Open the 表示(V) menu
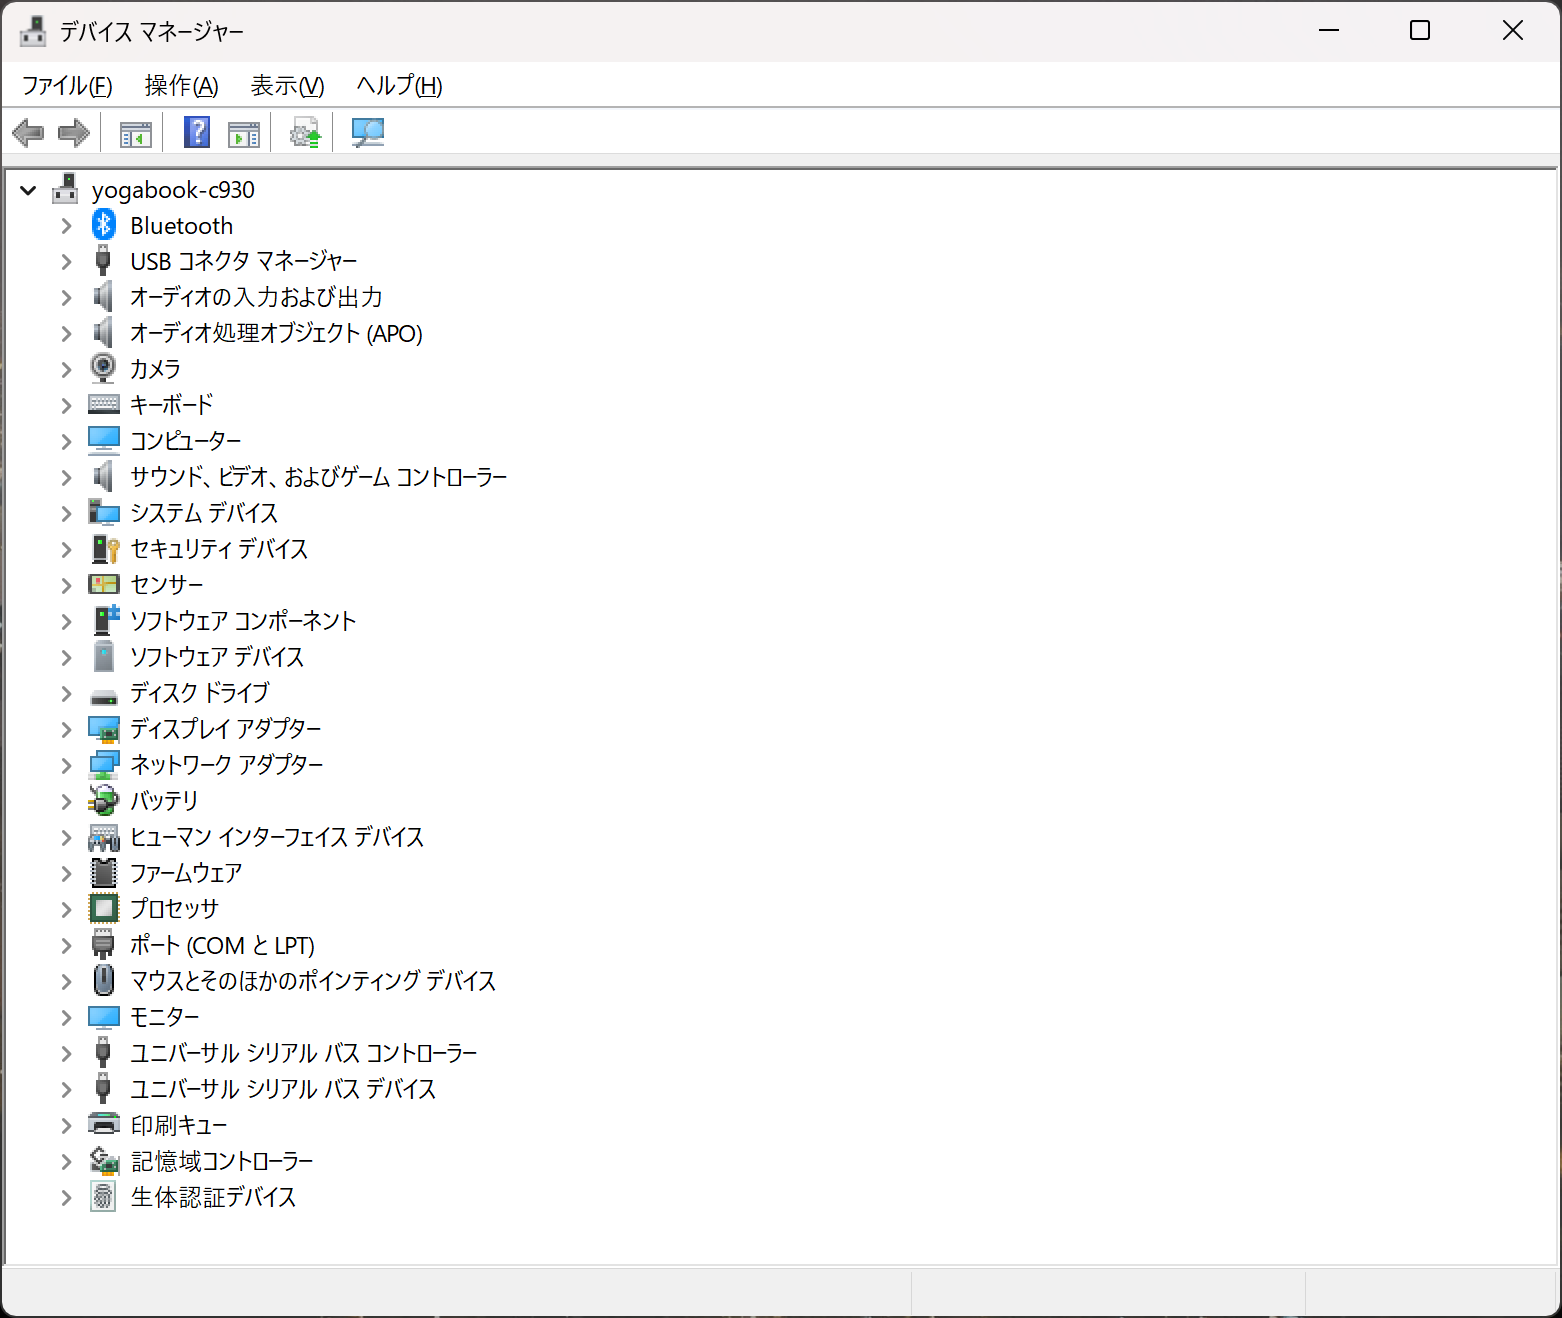Screen dimensions: 1562x1318 point(287,86)
